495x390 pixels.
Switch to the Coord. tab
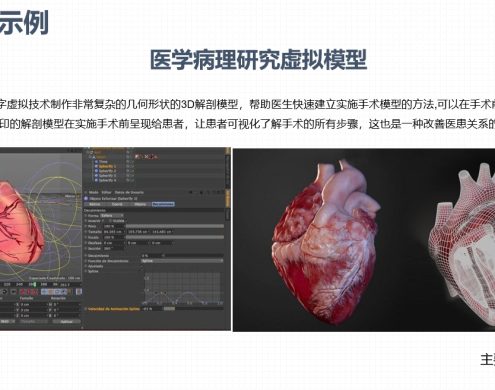tap(117, 204)
